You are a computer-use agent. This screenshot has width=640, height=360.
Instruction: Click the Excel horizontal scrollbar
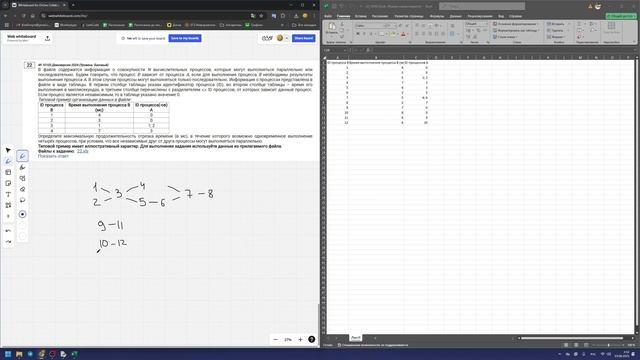(x=572, y=338)
